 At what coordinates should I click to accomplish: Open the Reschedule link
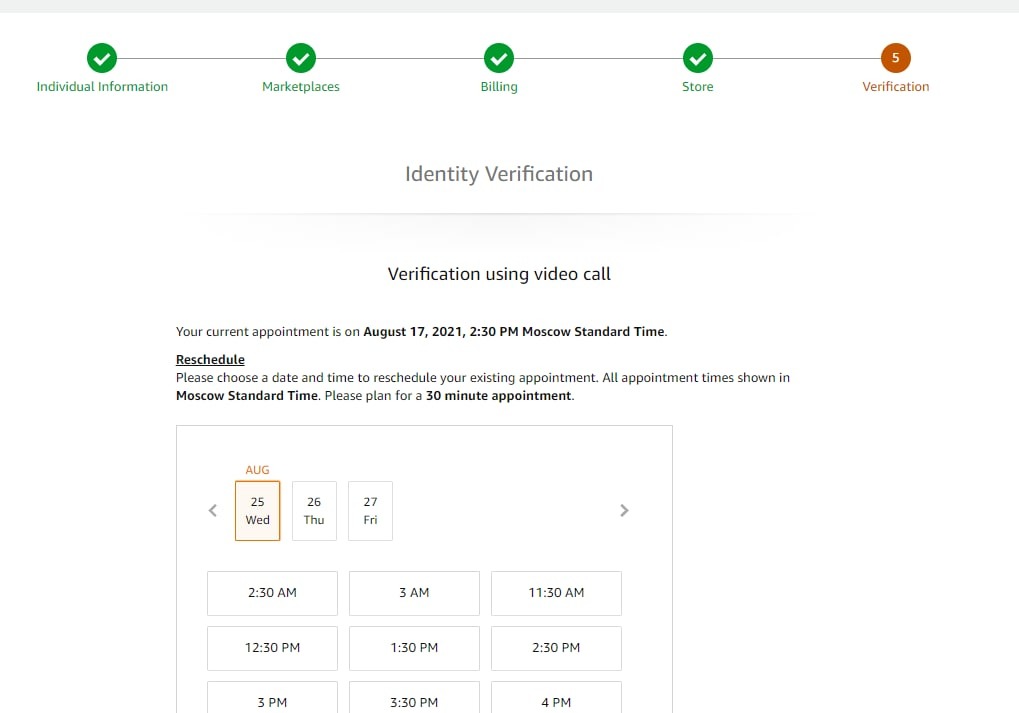(x=210, y=359)
